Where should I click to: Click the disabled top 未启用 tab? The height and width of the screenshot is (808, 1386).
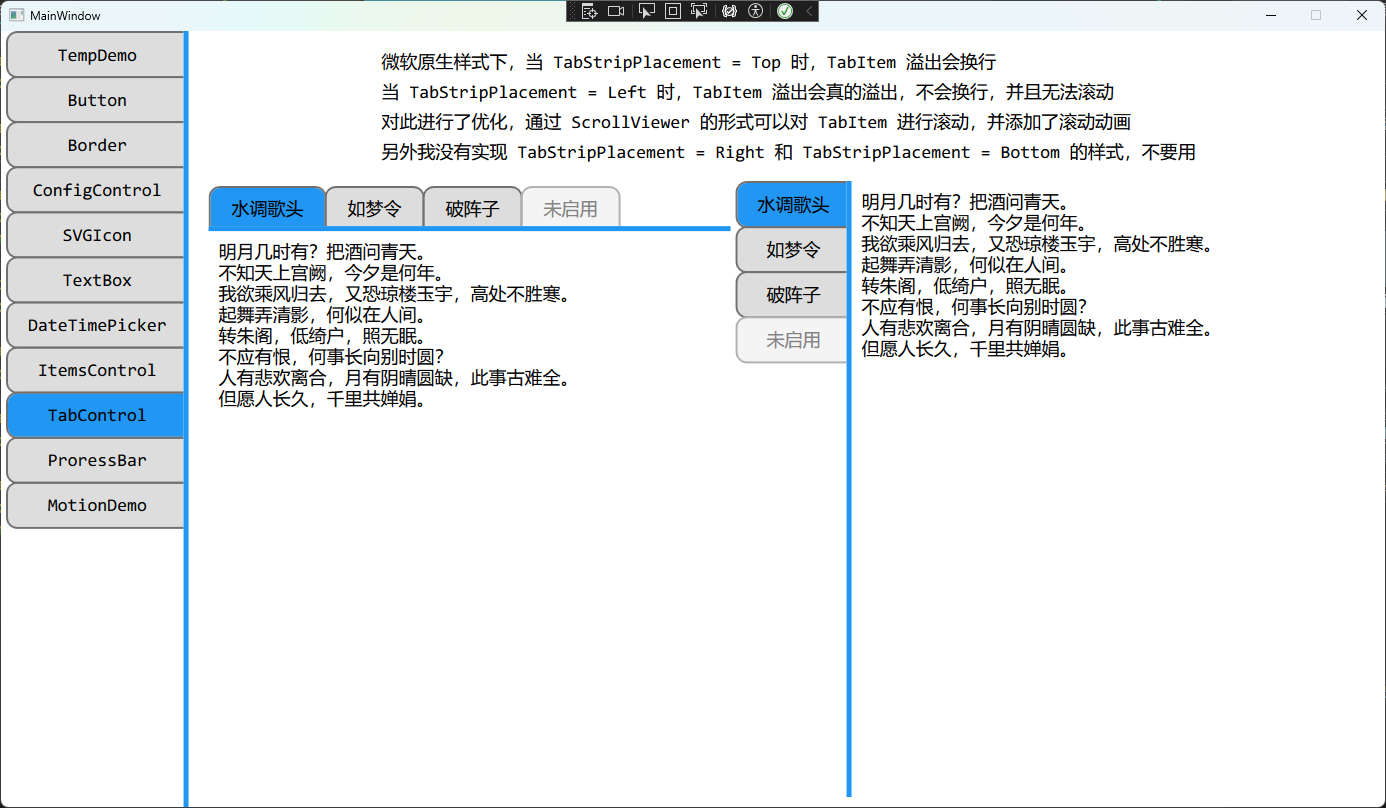click(x=570, y=208)
